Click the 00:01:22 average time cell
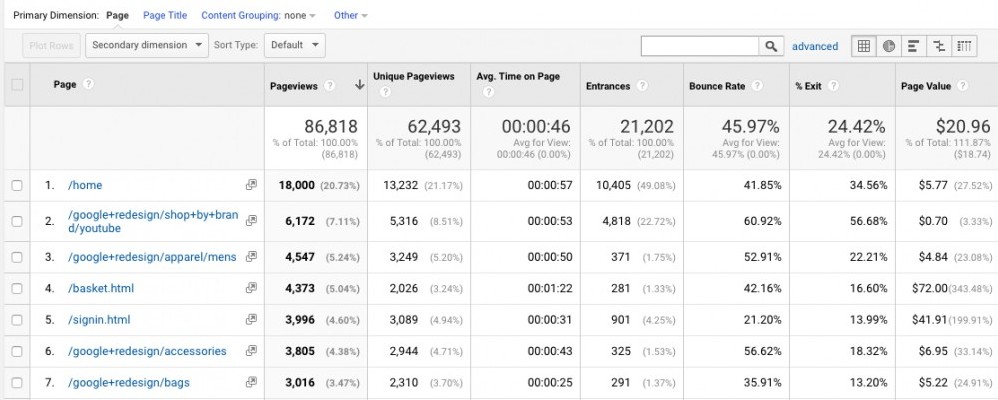This screenshot has width=998, height=400. coord(549,289)
